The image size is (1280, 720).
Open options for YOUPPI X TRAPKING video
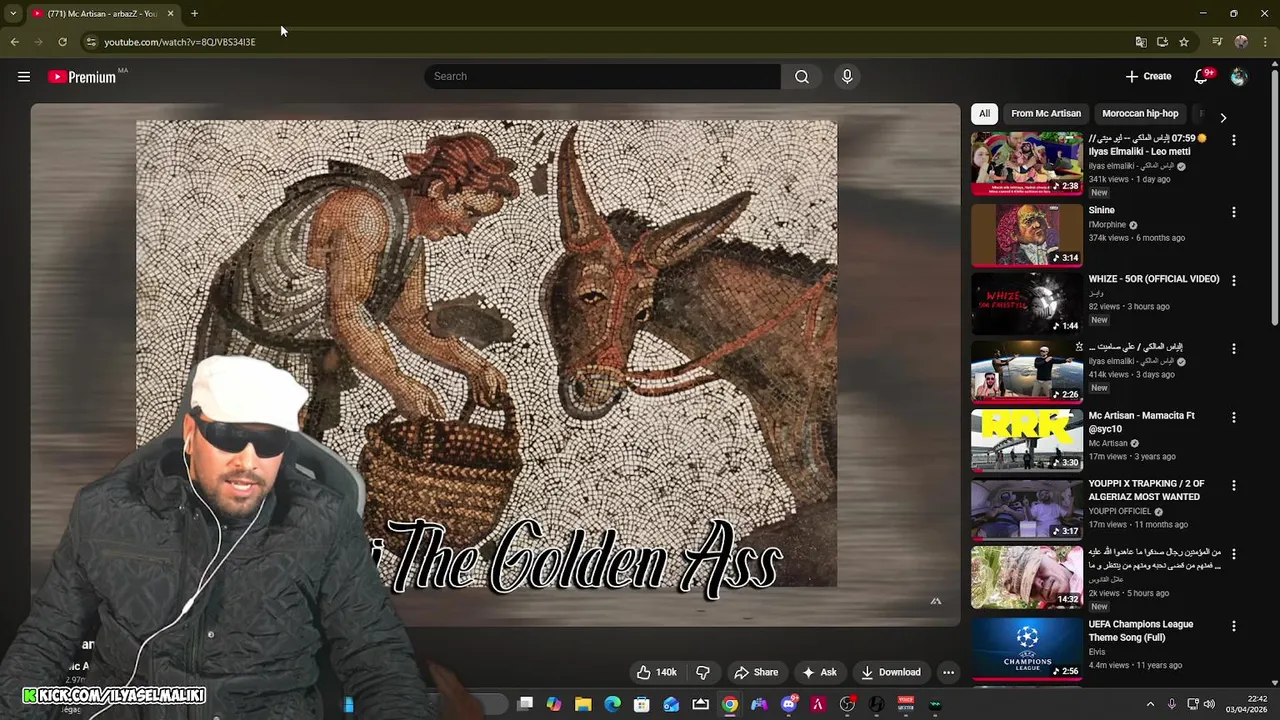[x=1233, y=485]
